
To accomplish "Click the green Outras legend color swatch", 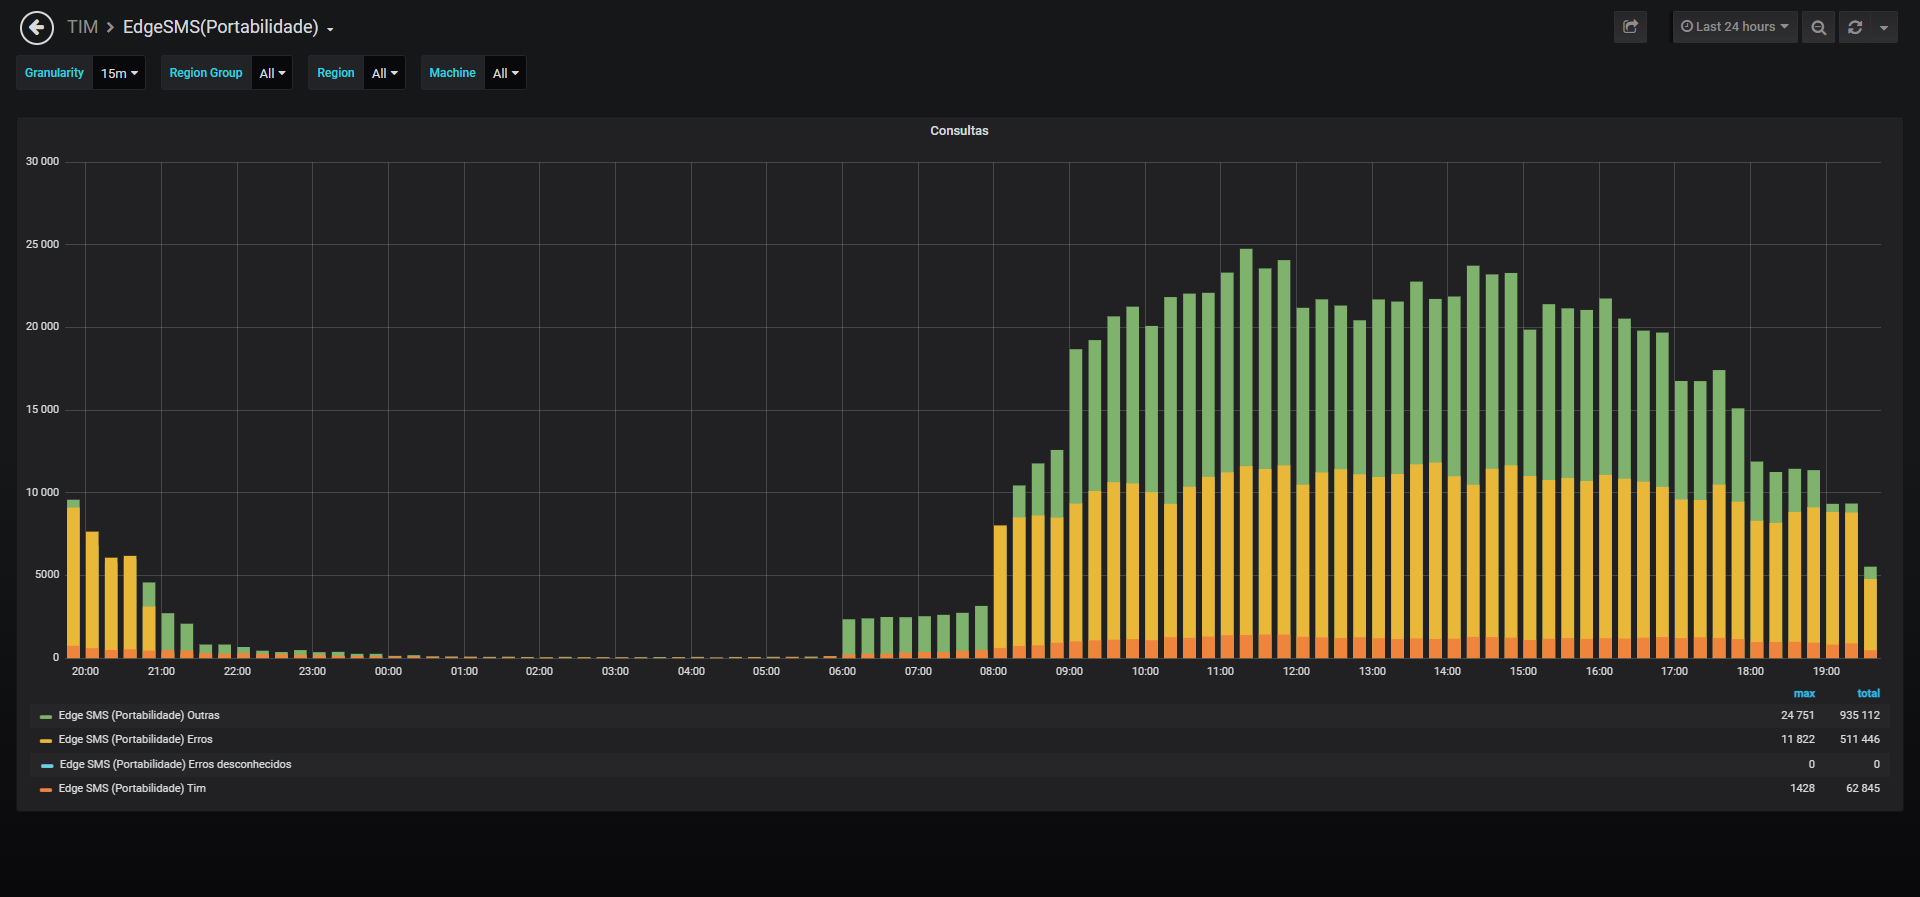I will pos(46,716).
